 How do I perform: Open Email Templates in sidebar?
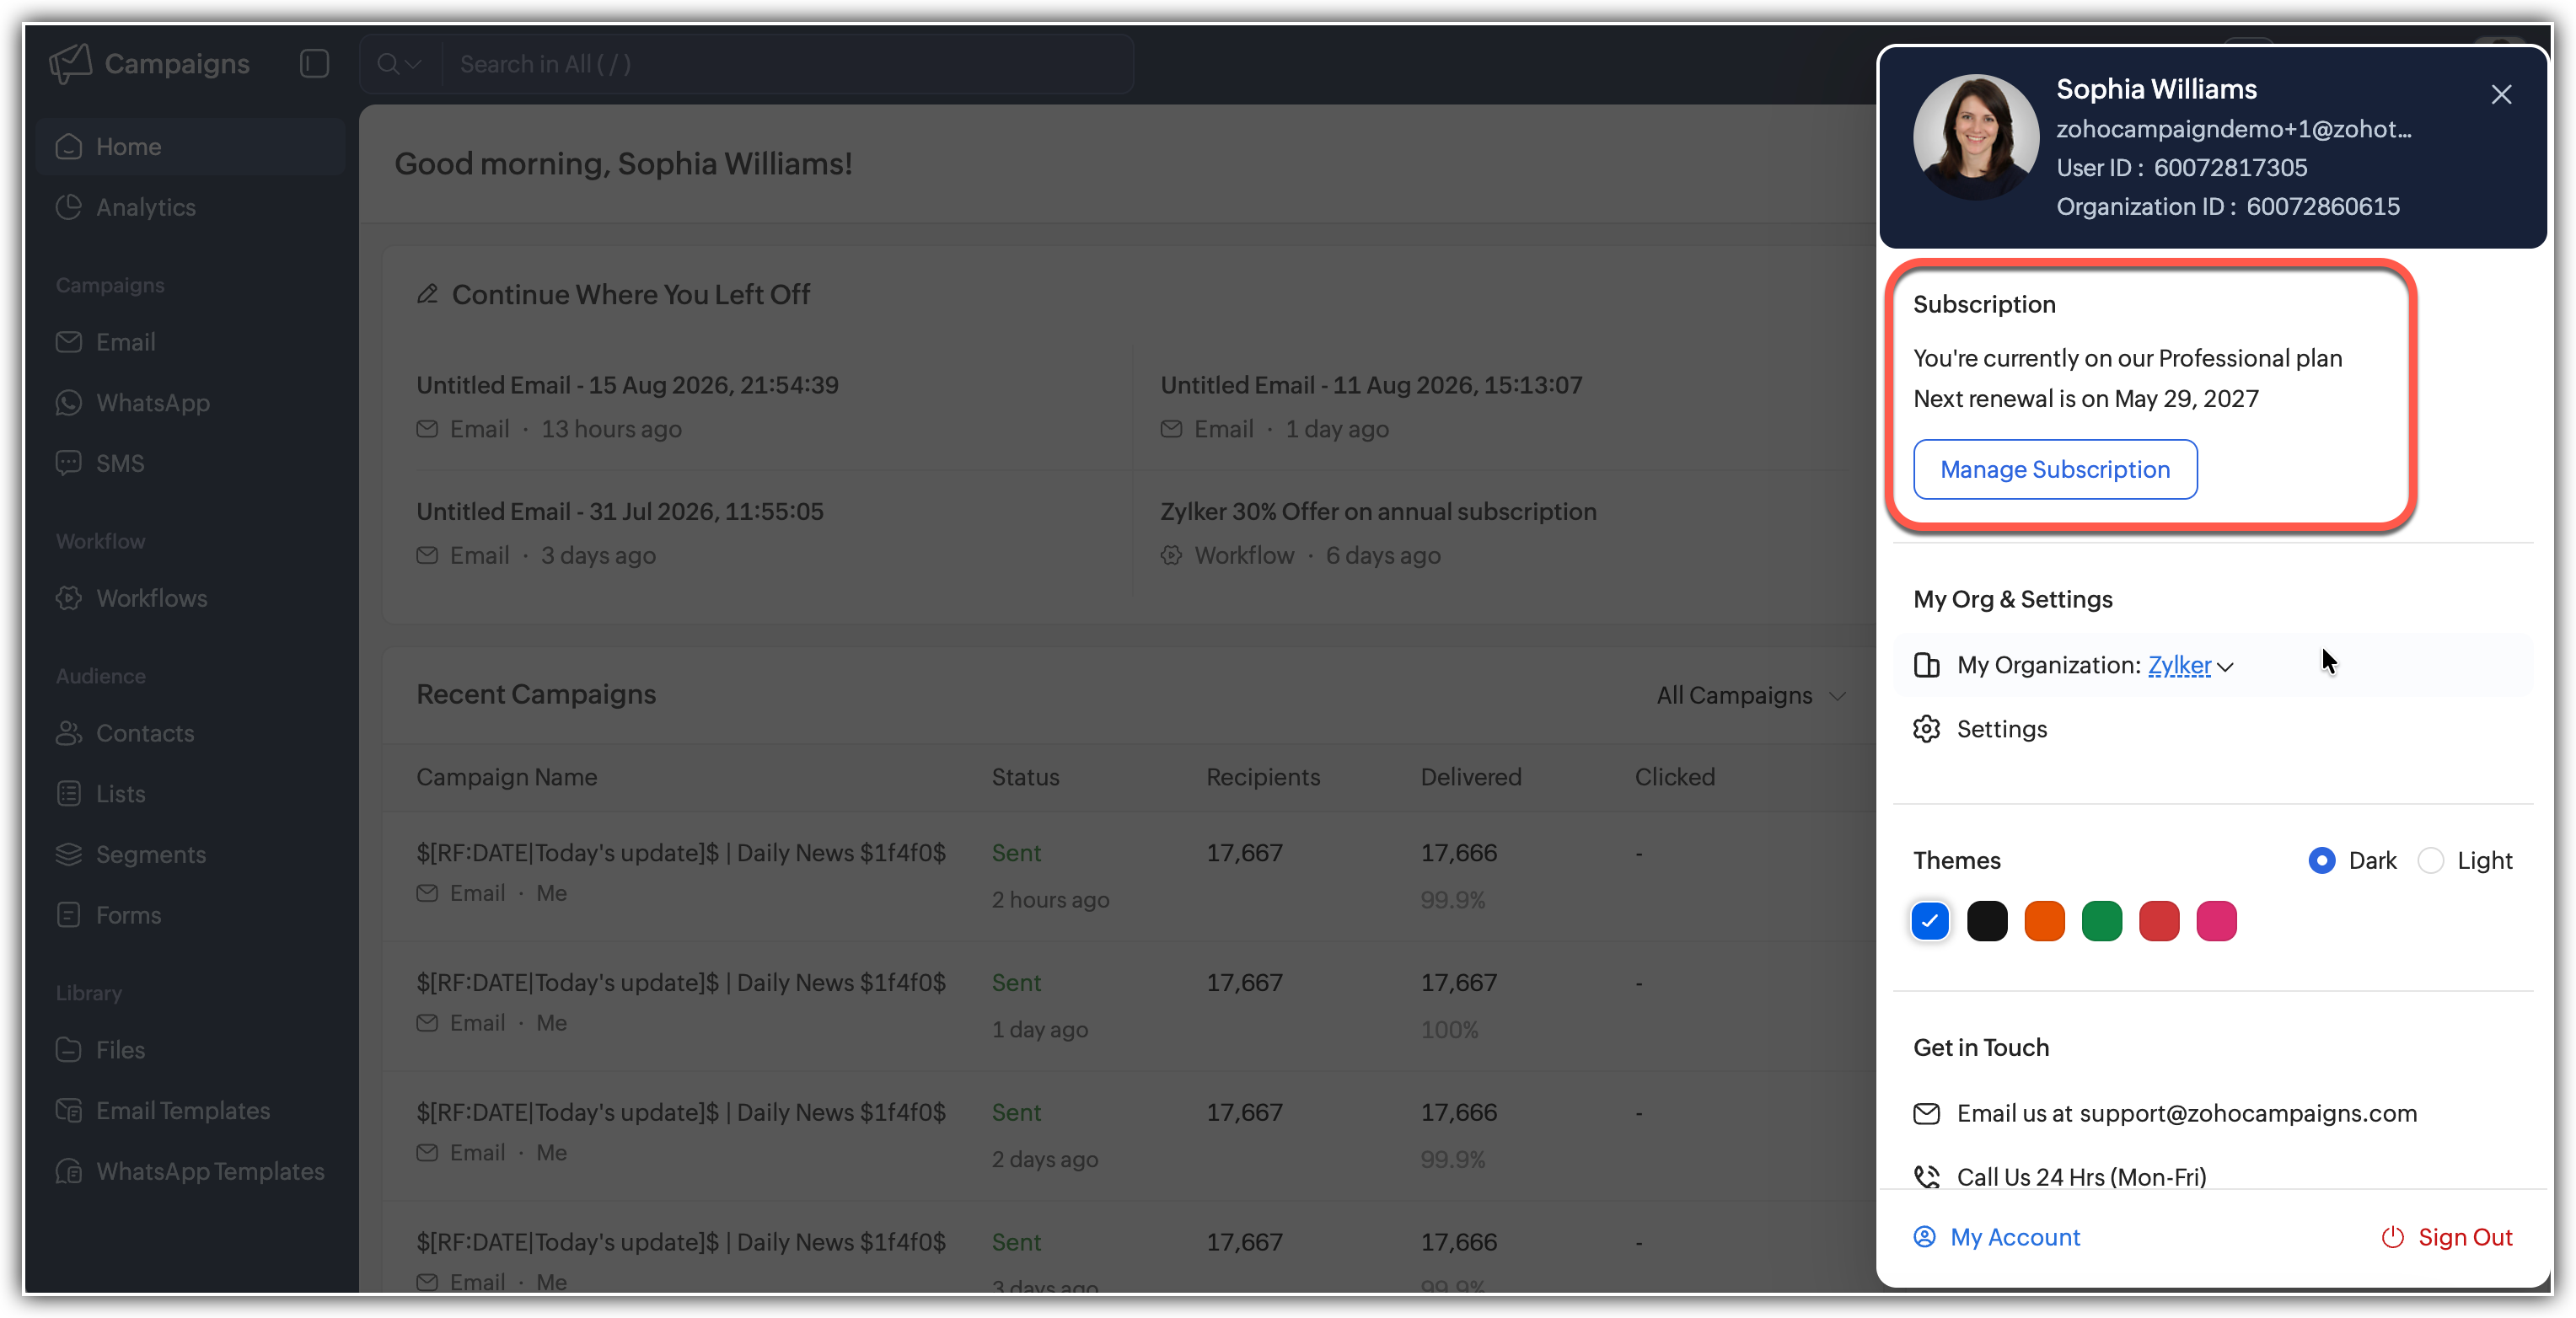190,1110
